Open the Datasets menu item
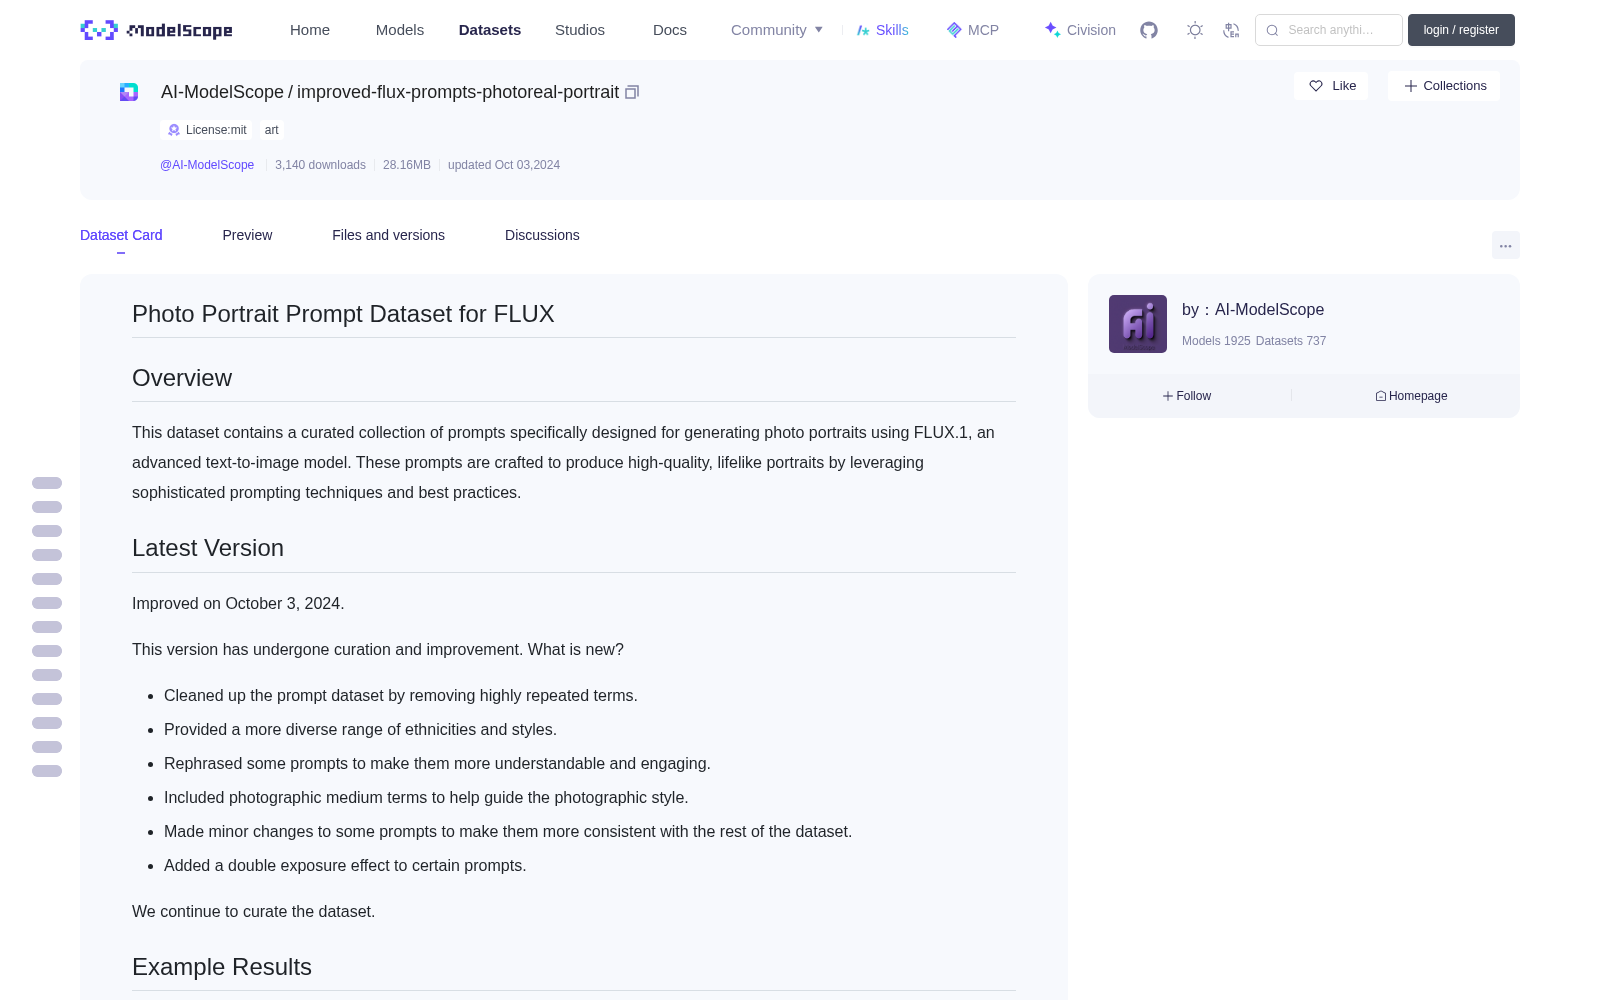The width and height of the screenshot is (1600, 1000). [490, 30]
